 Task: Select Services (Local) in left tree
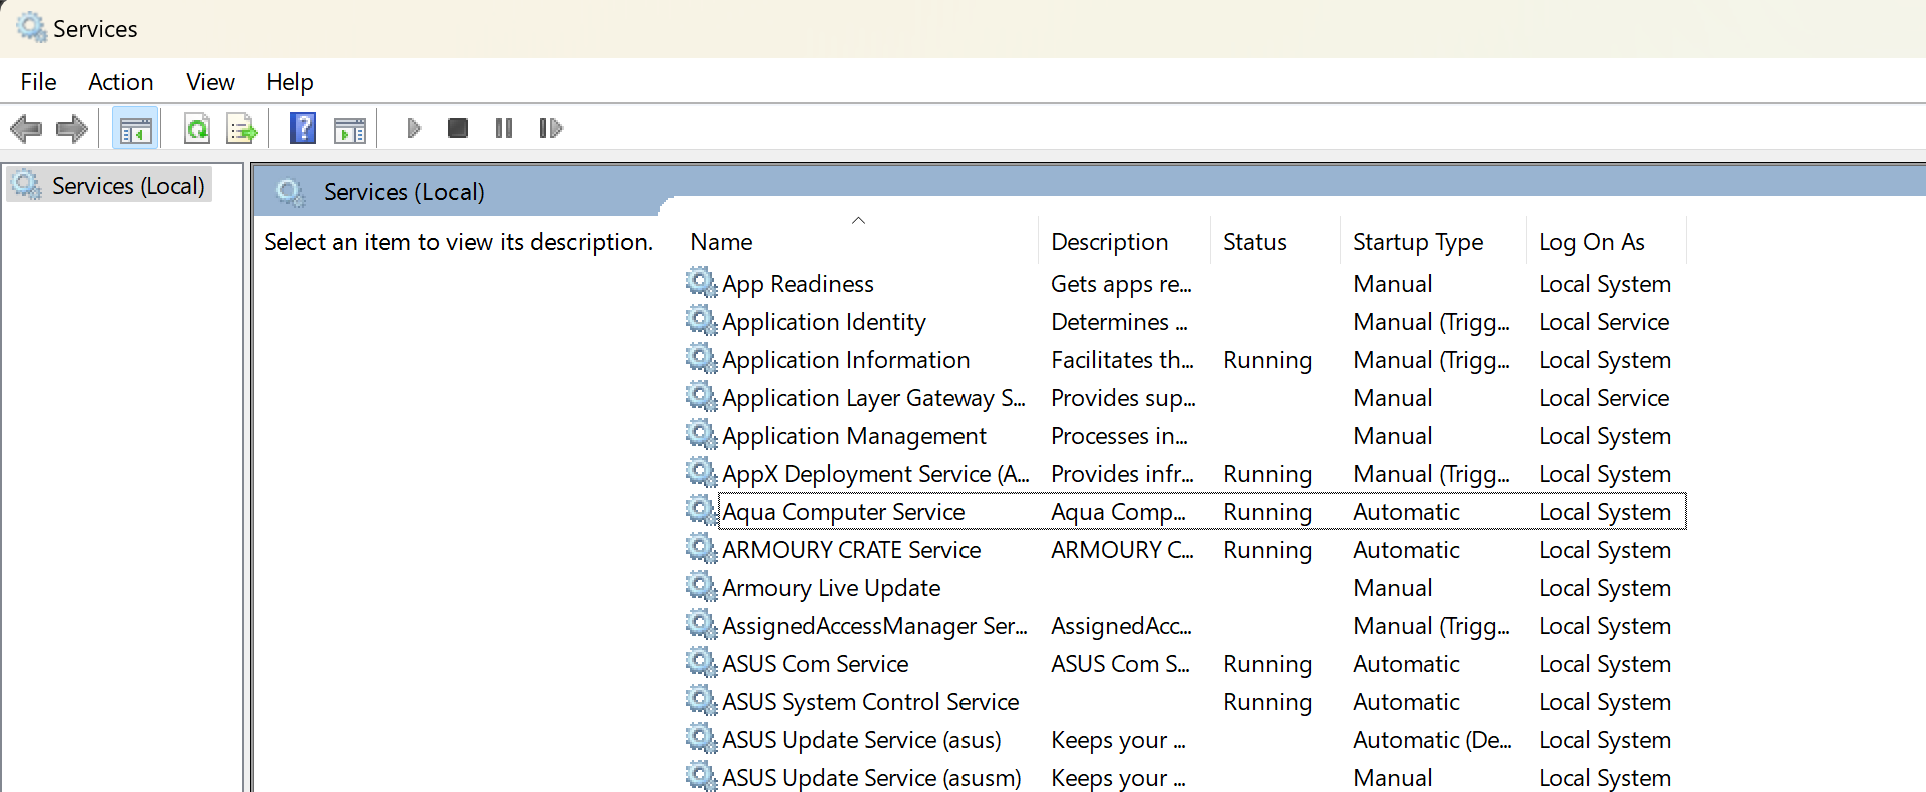point(127,186)
